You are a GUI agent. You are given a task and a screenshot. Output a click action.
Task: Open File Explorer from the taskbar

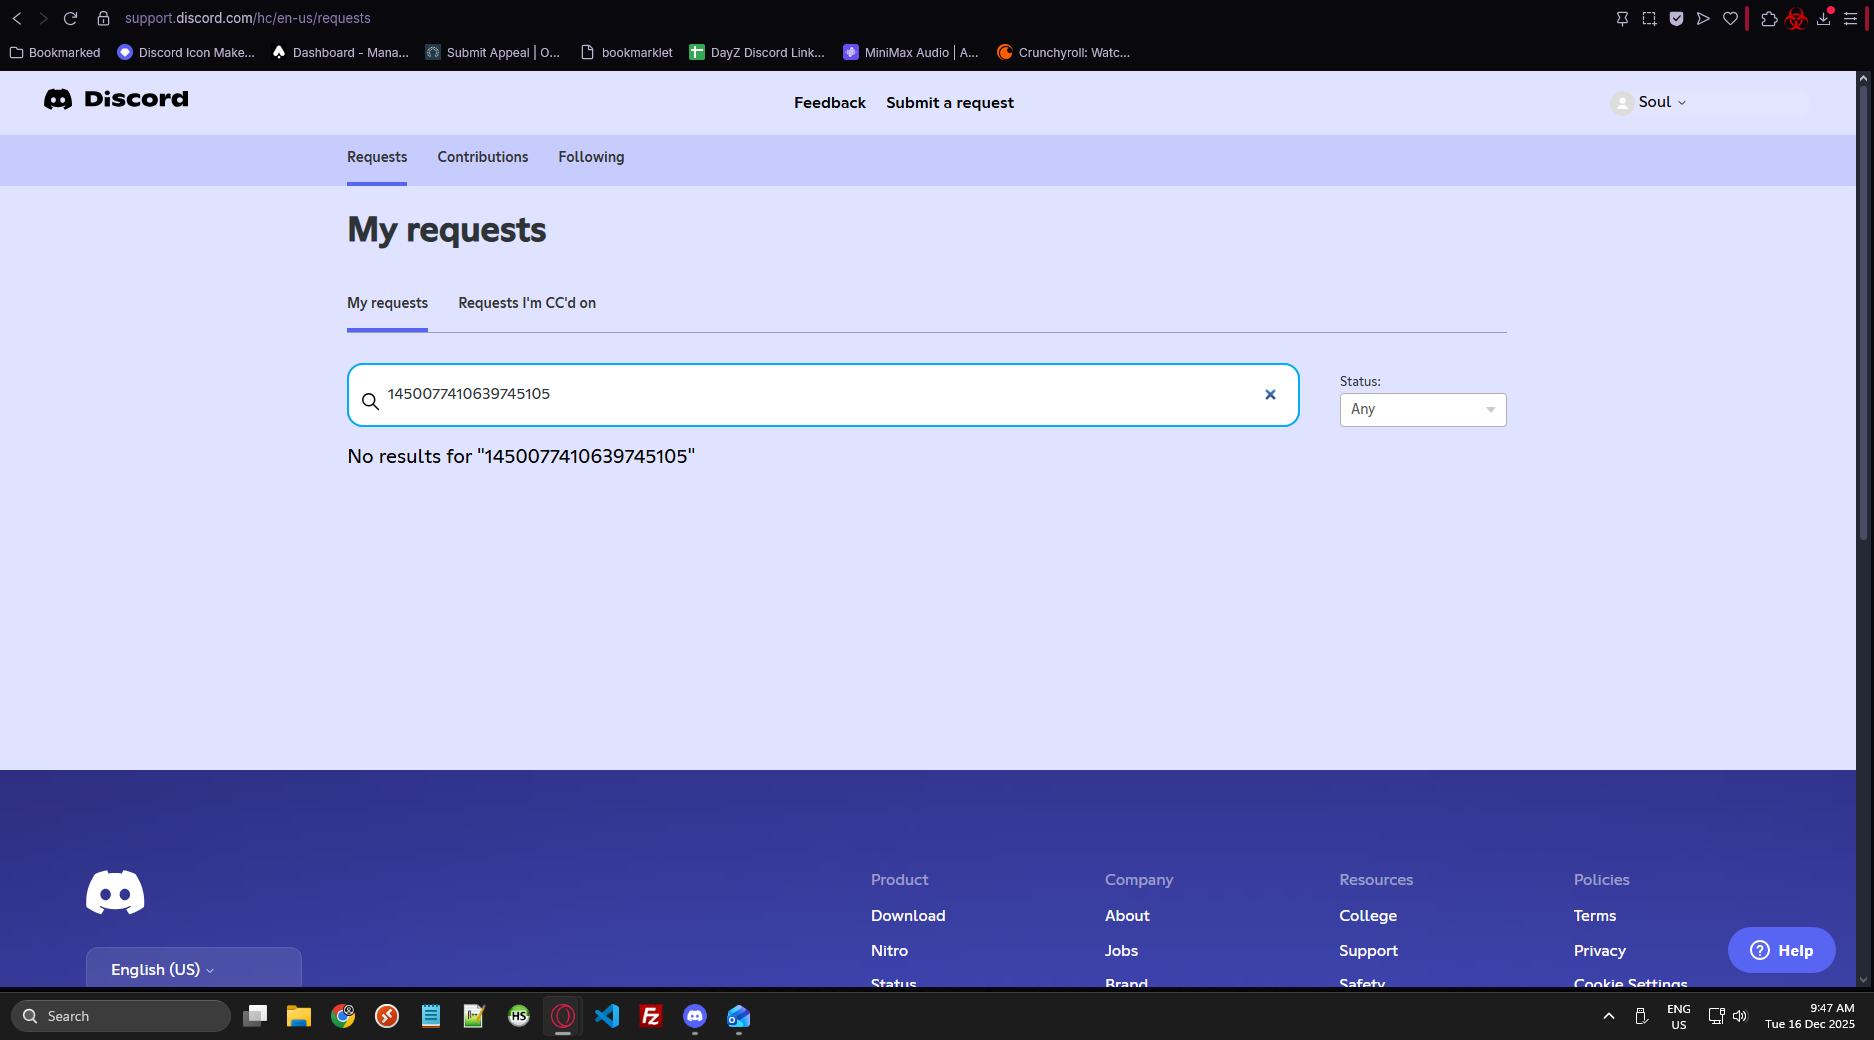pyautogui.click(x=299, y=1016)
